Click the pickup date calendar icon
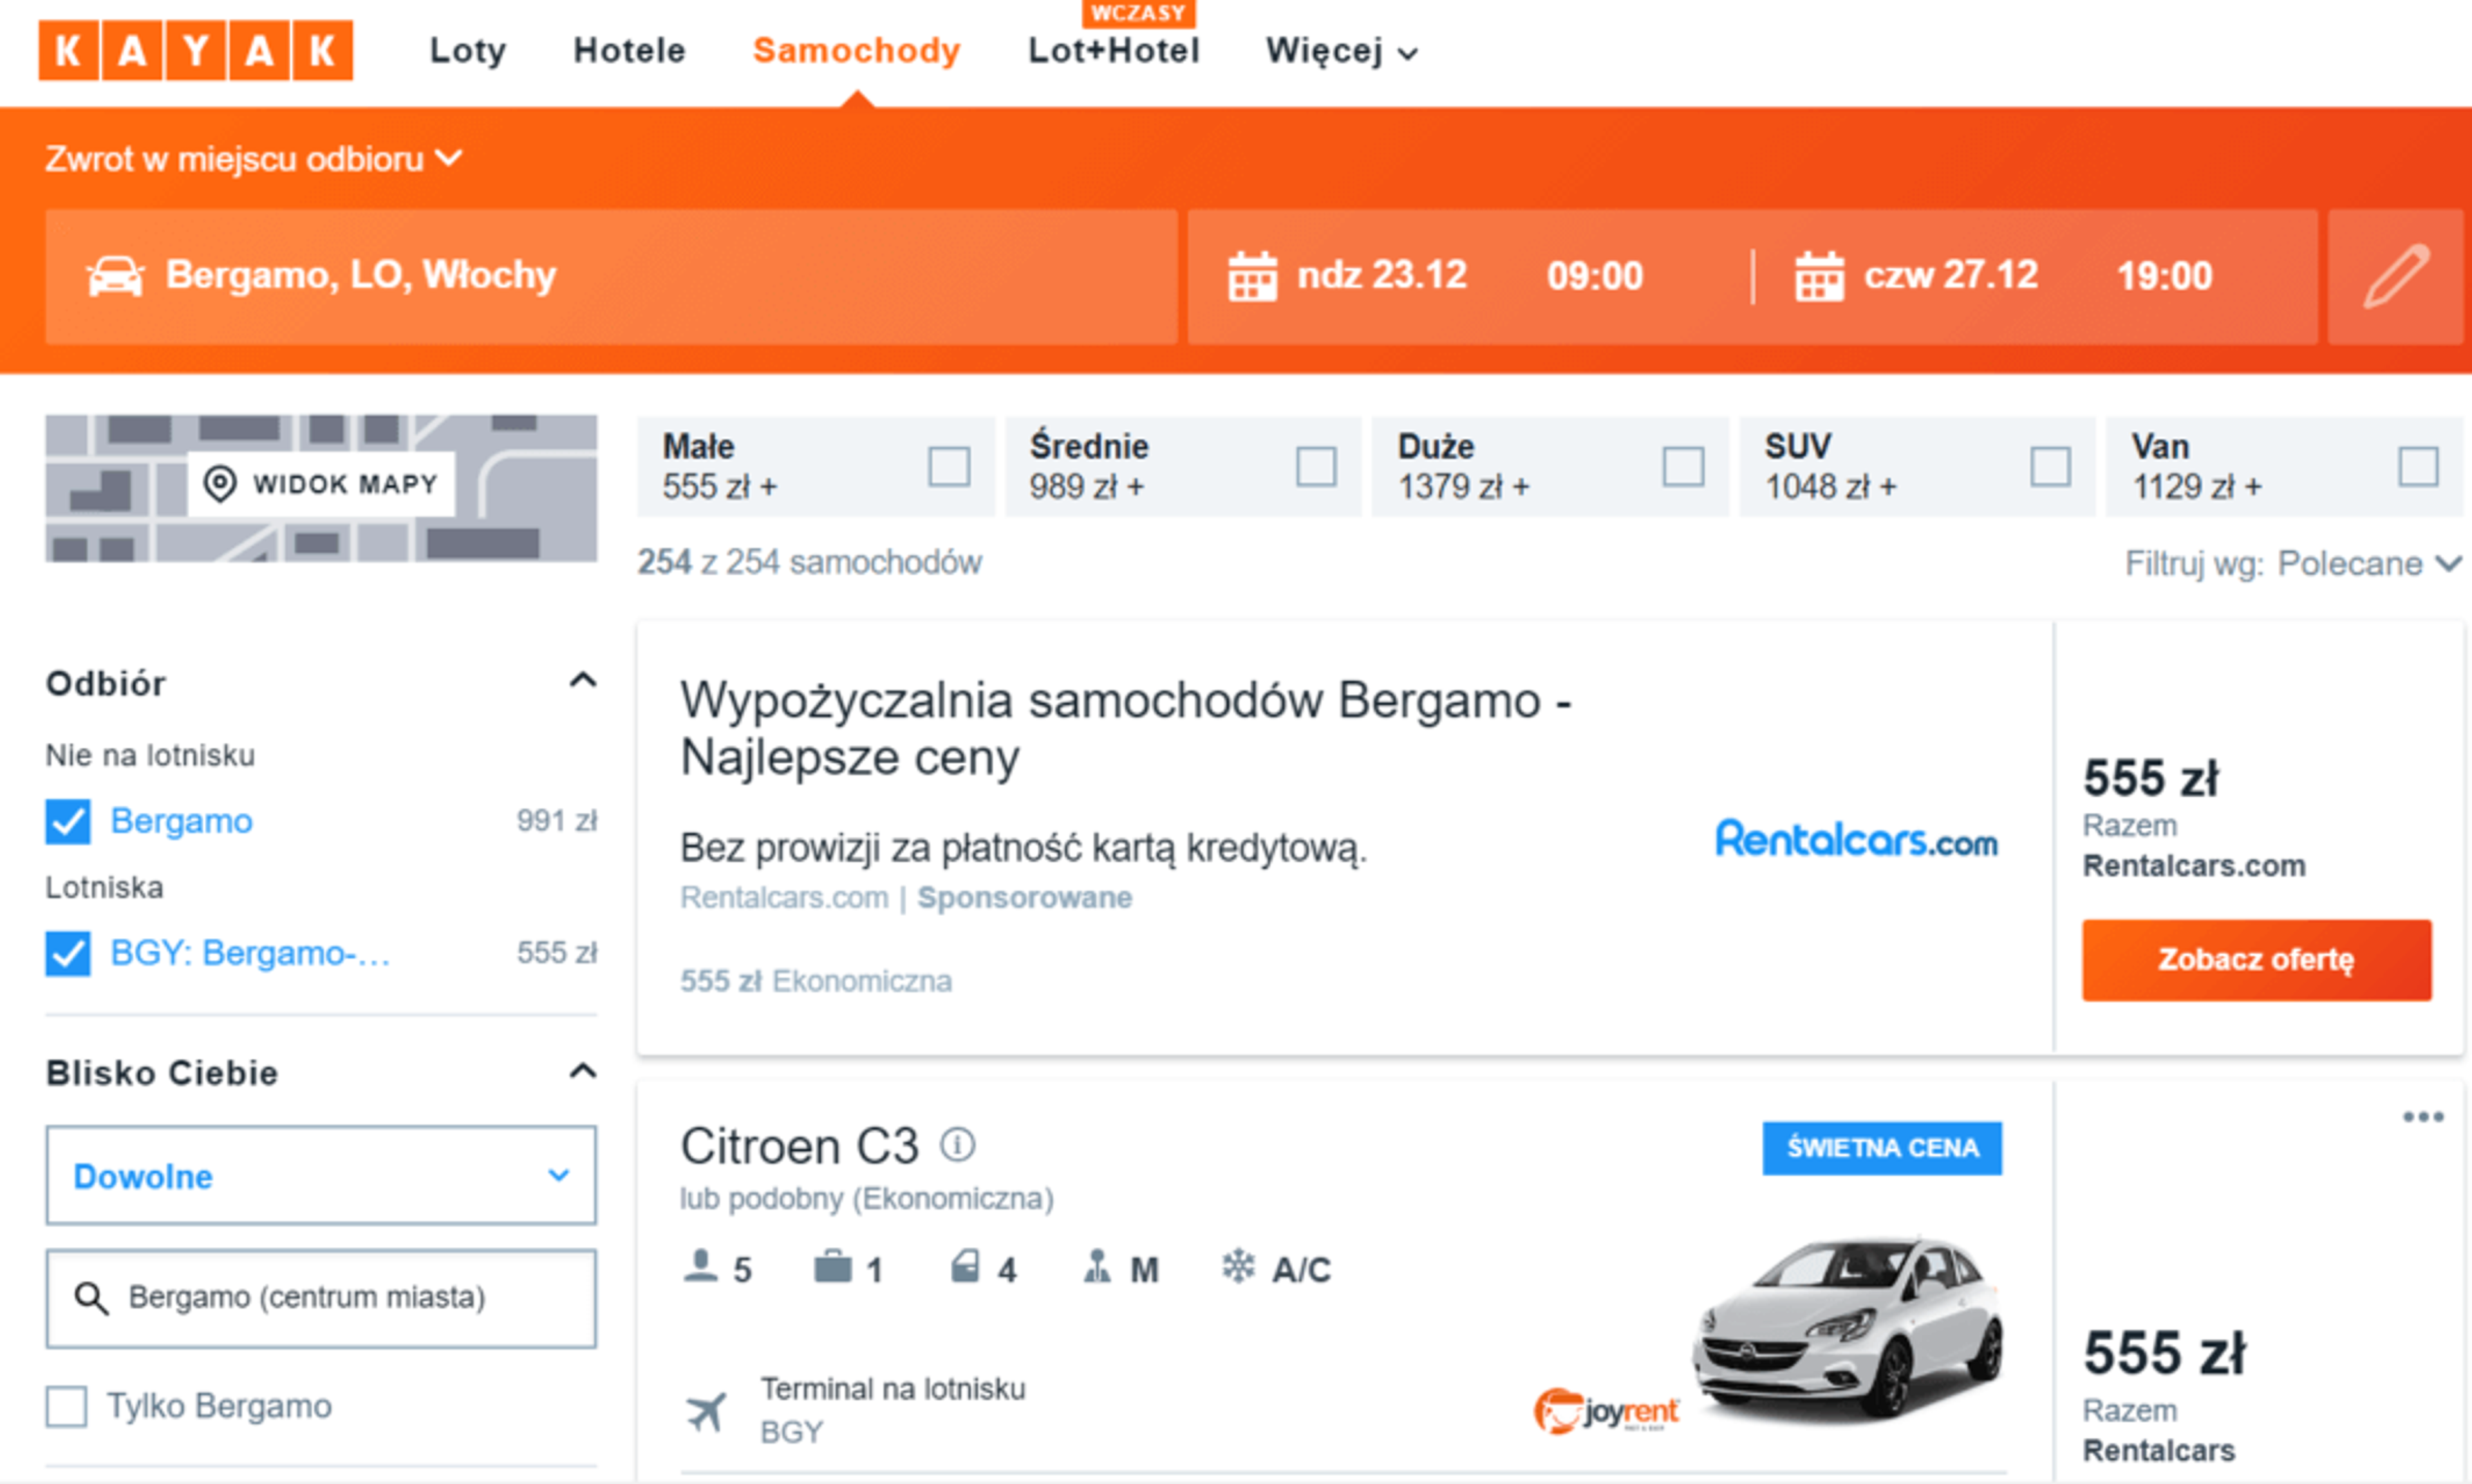This screenshot has width=2472, height=1484. 1252,276
